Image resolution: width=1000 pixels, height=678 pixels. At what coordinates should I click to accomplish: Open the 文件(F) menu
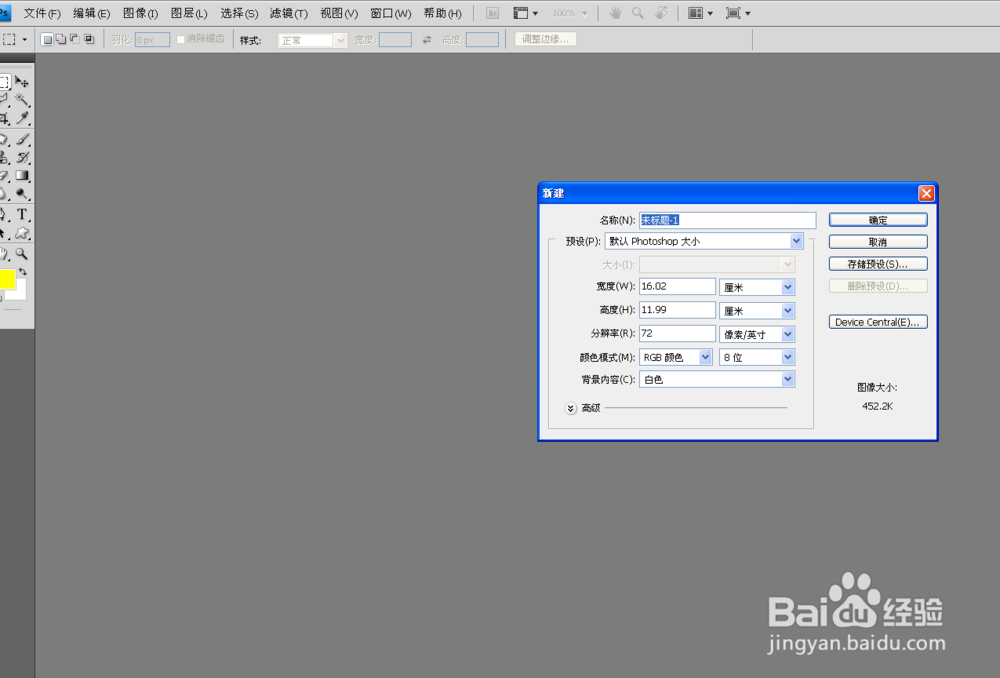click(x=42, y=13)
